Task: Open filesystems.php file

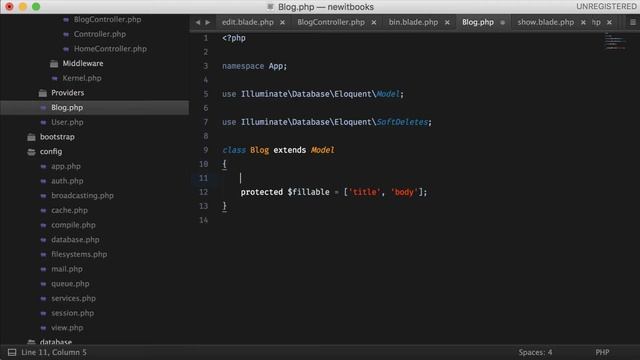Action: click(x=79, y=255)
